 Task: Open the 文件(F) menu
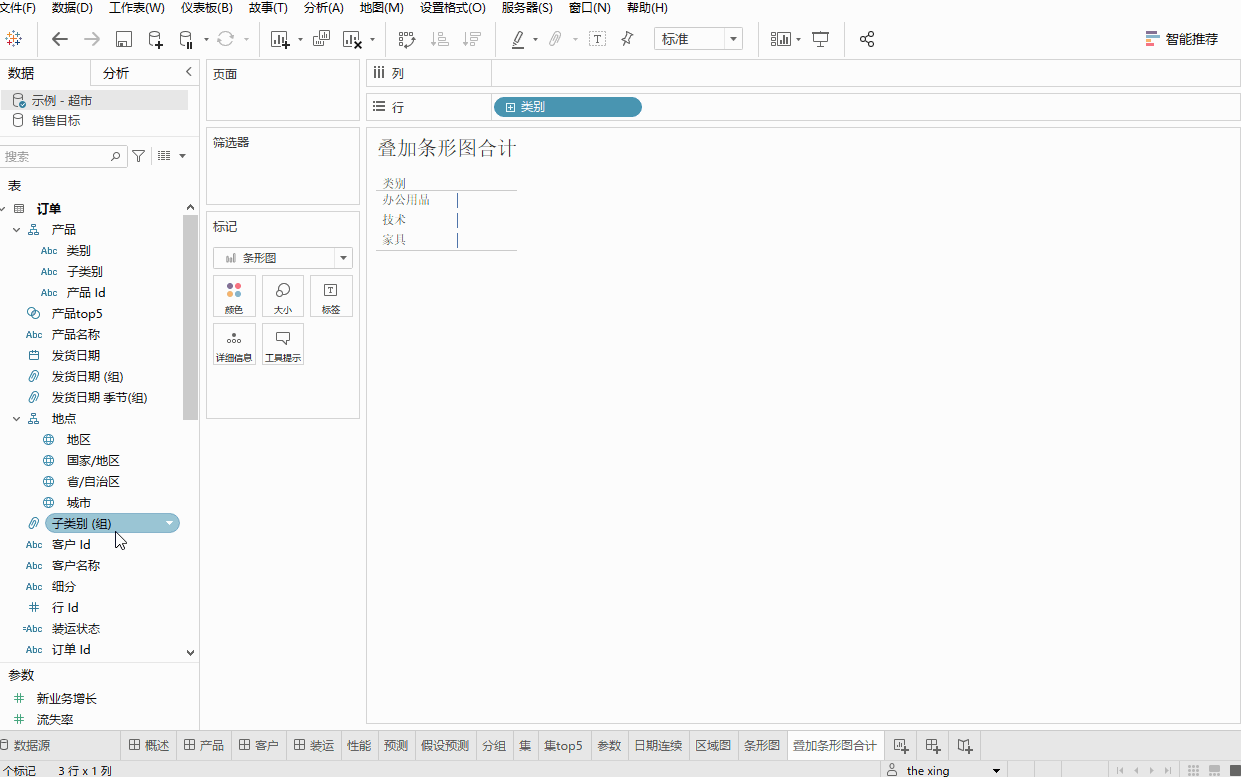[17, 8]
